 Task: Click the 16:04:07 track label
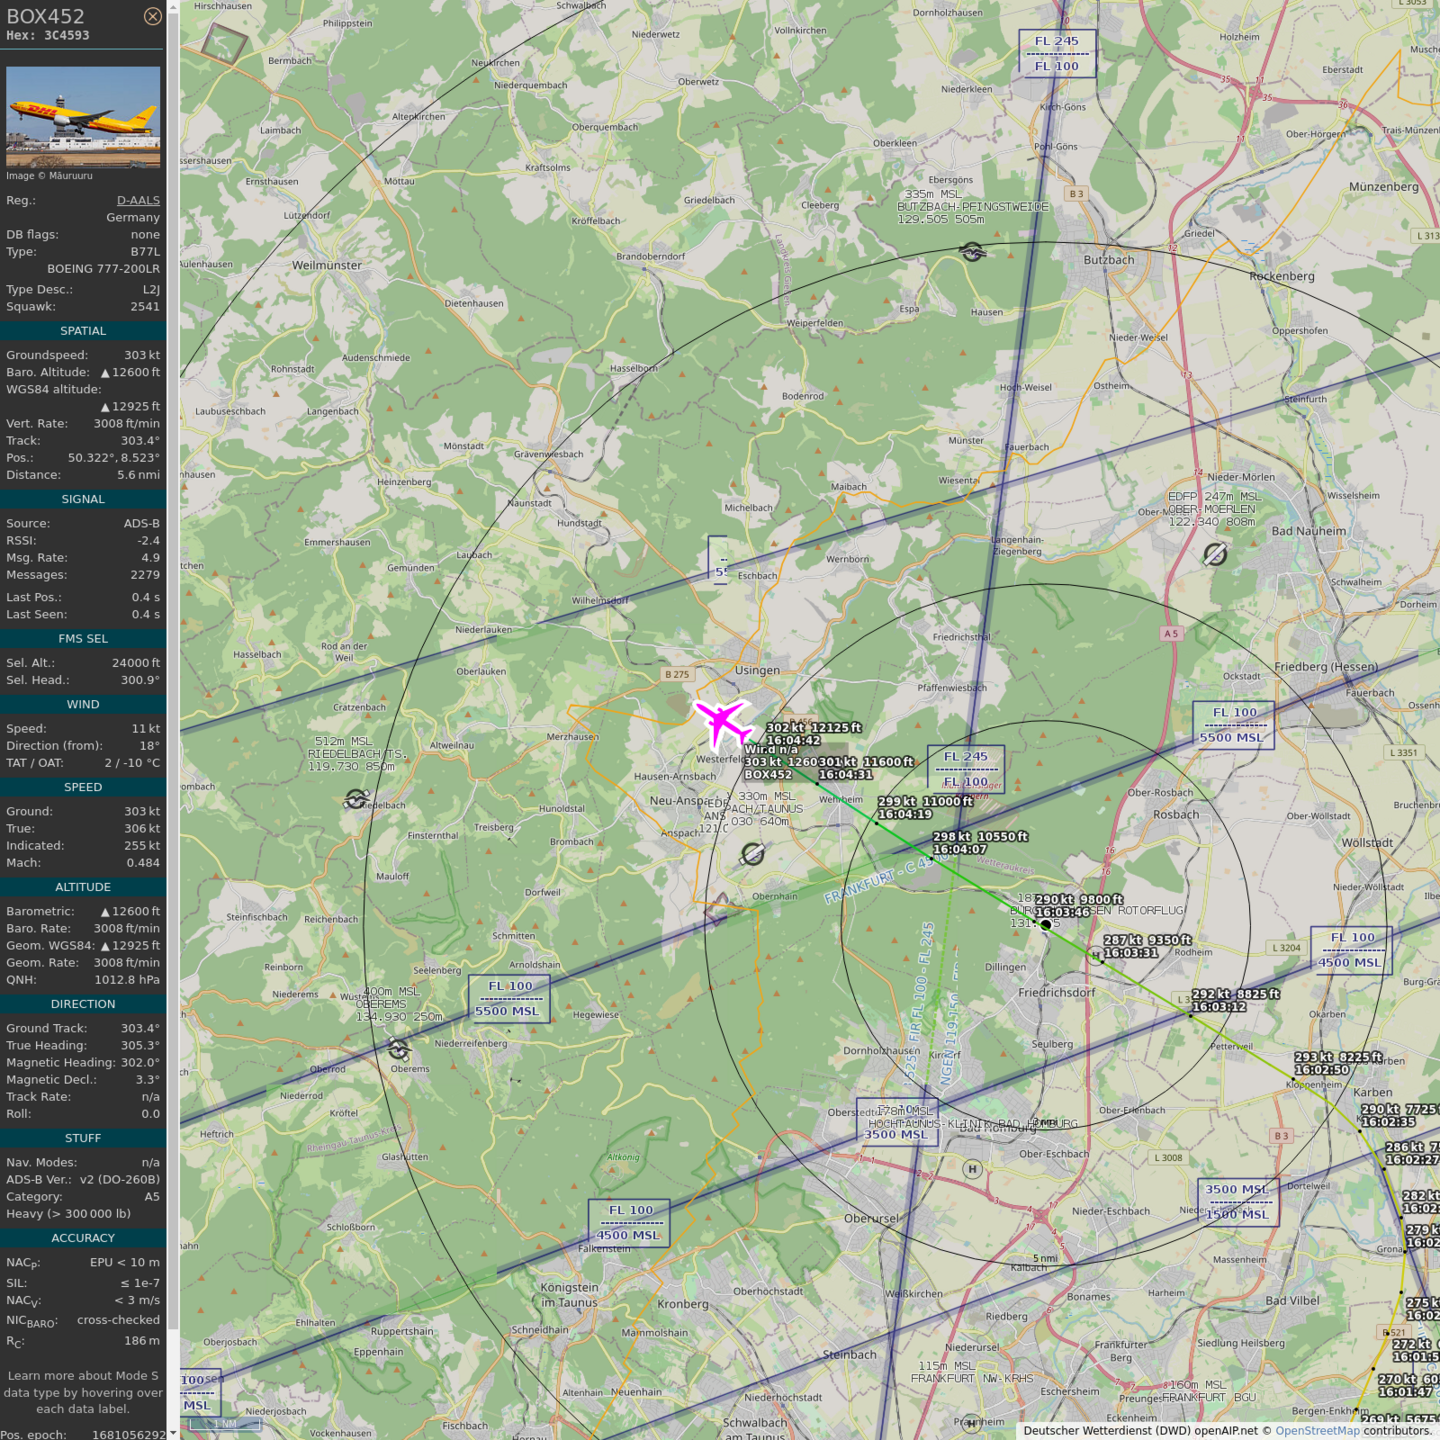coord(959,849)
